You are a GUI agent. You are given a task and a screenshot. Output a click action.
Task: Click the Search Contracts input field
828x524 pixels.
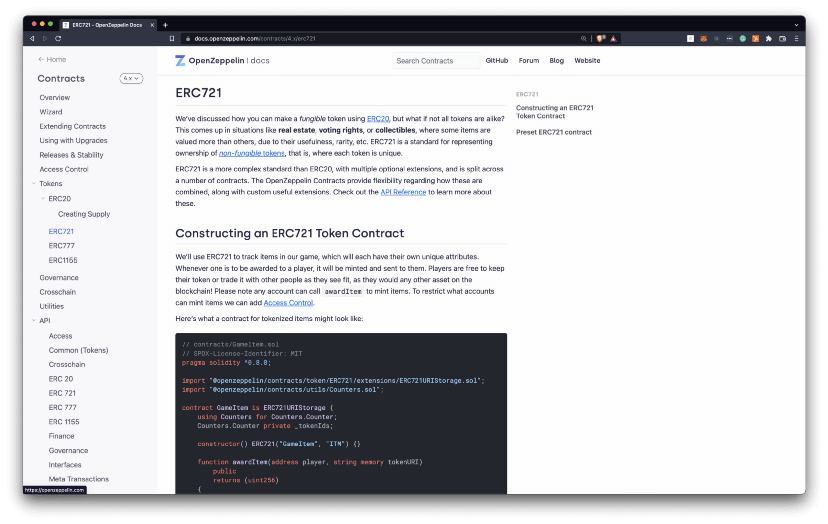pyautogui.click(x=436, y=61)
